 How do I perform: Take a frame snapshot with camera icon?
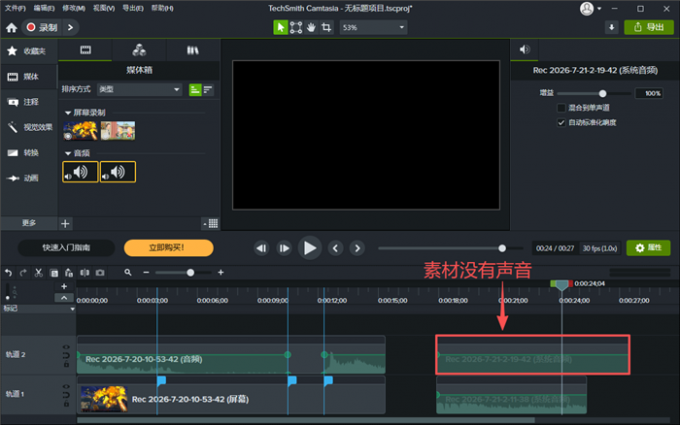click(x=100, y=272)
